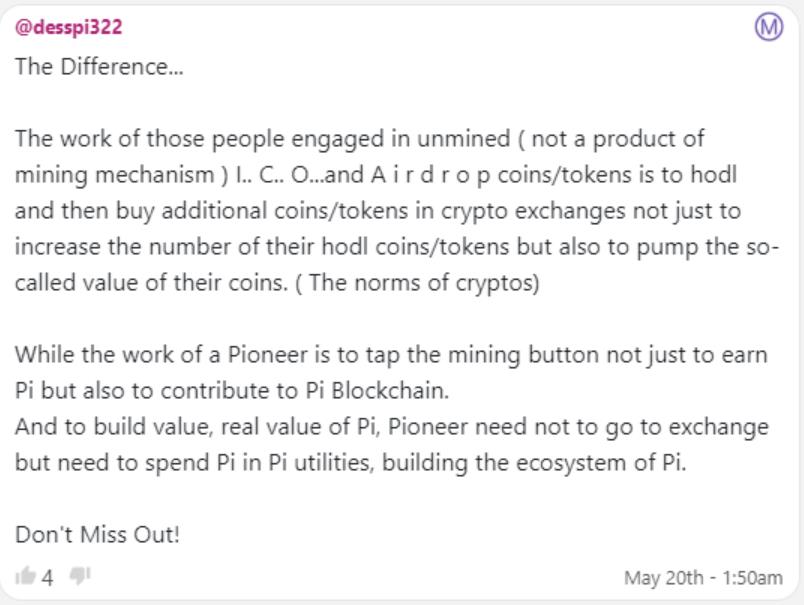Image resolution: width=804 pixels, height=605 pixels.
Task: Click the like count number 4
Action: pyautogui.click(x=47, y=578)
